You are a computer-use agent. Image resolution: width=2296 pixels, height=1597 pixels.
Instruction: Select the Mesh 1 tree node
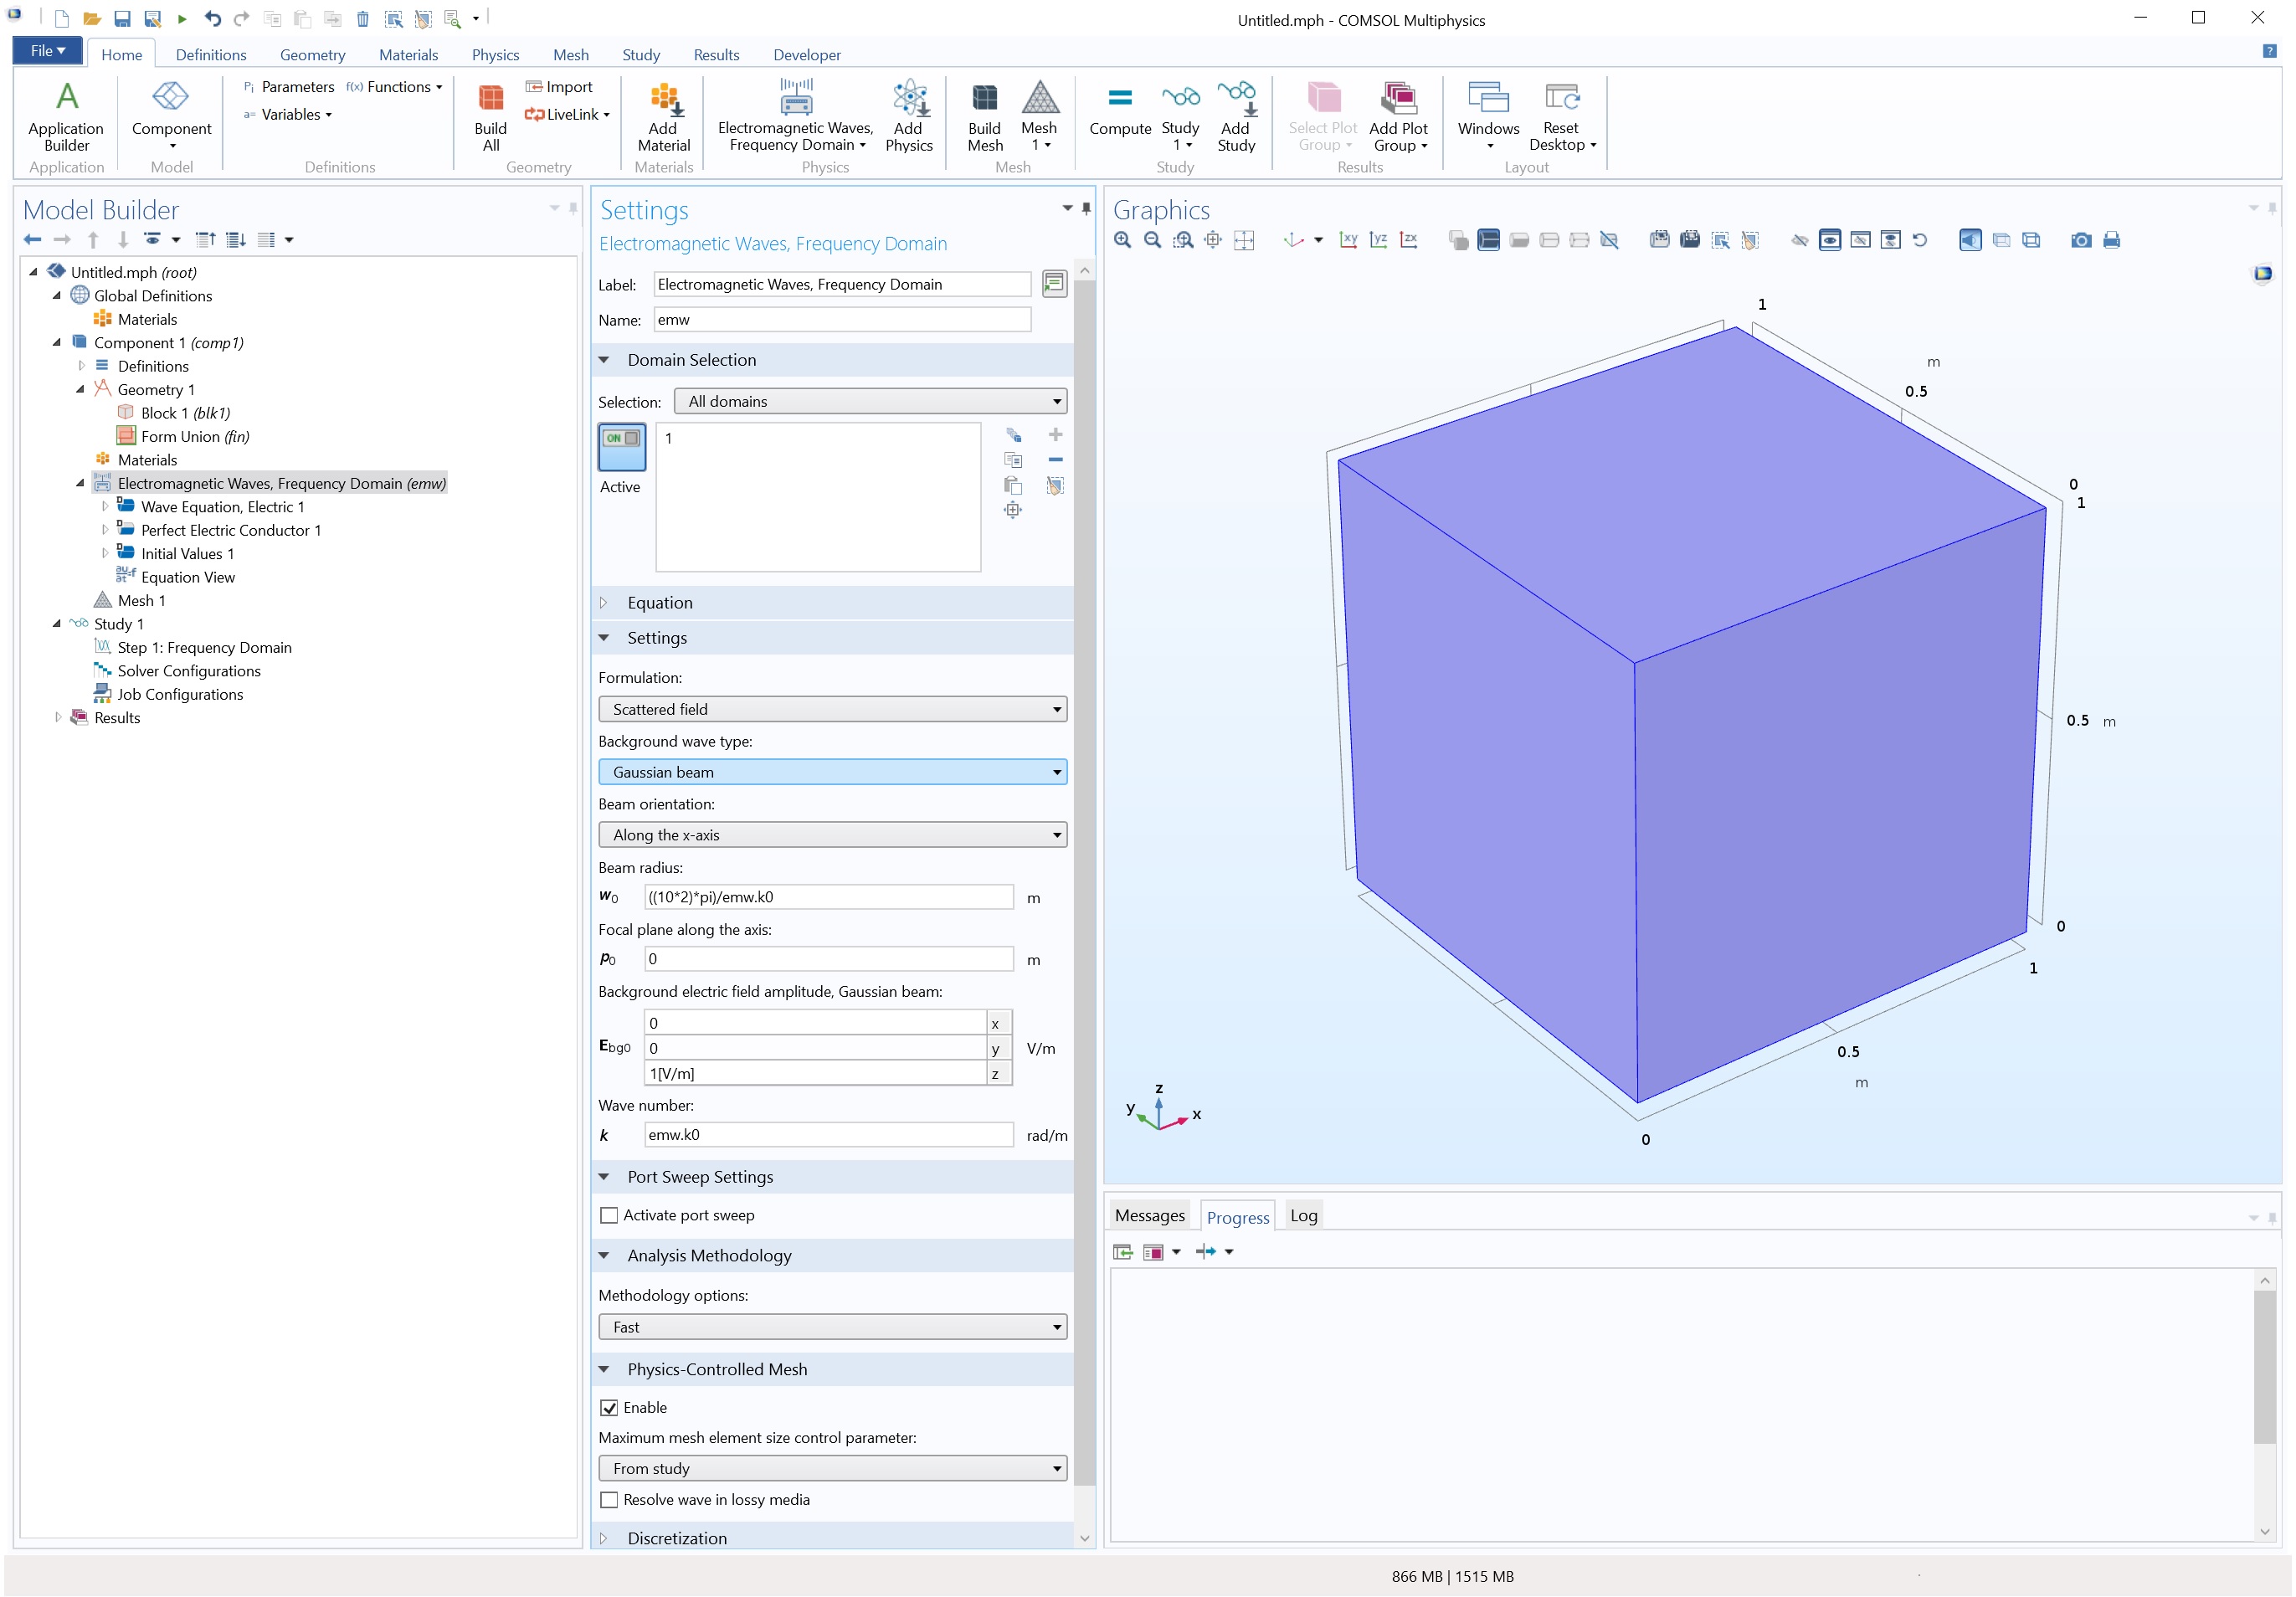[141, 601]
